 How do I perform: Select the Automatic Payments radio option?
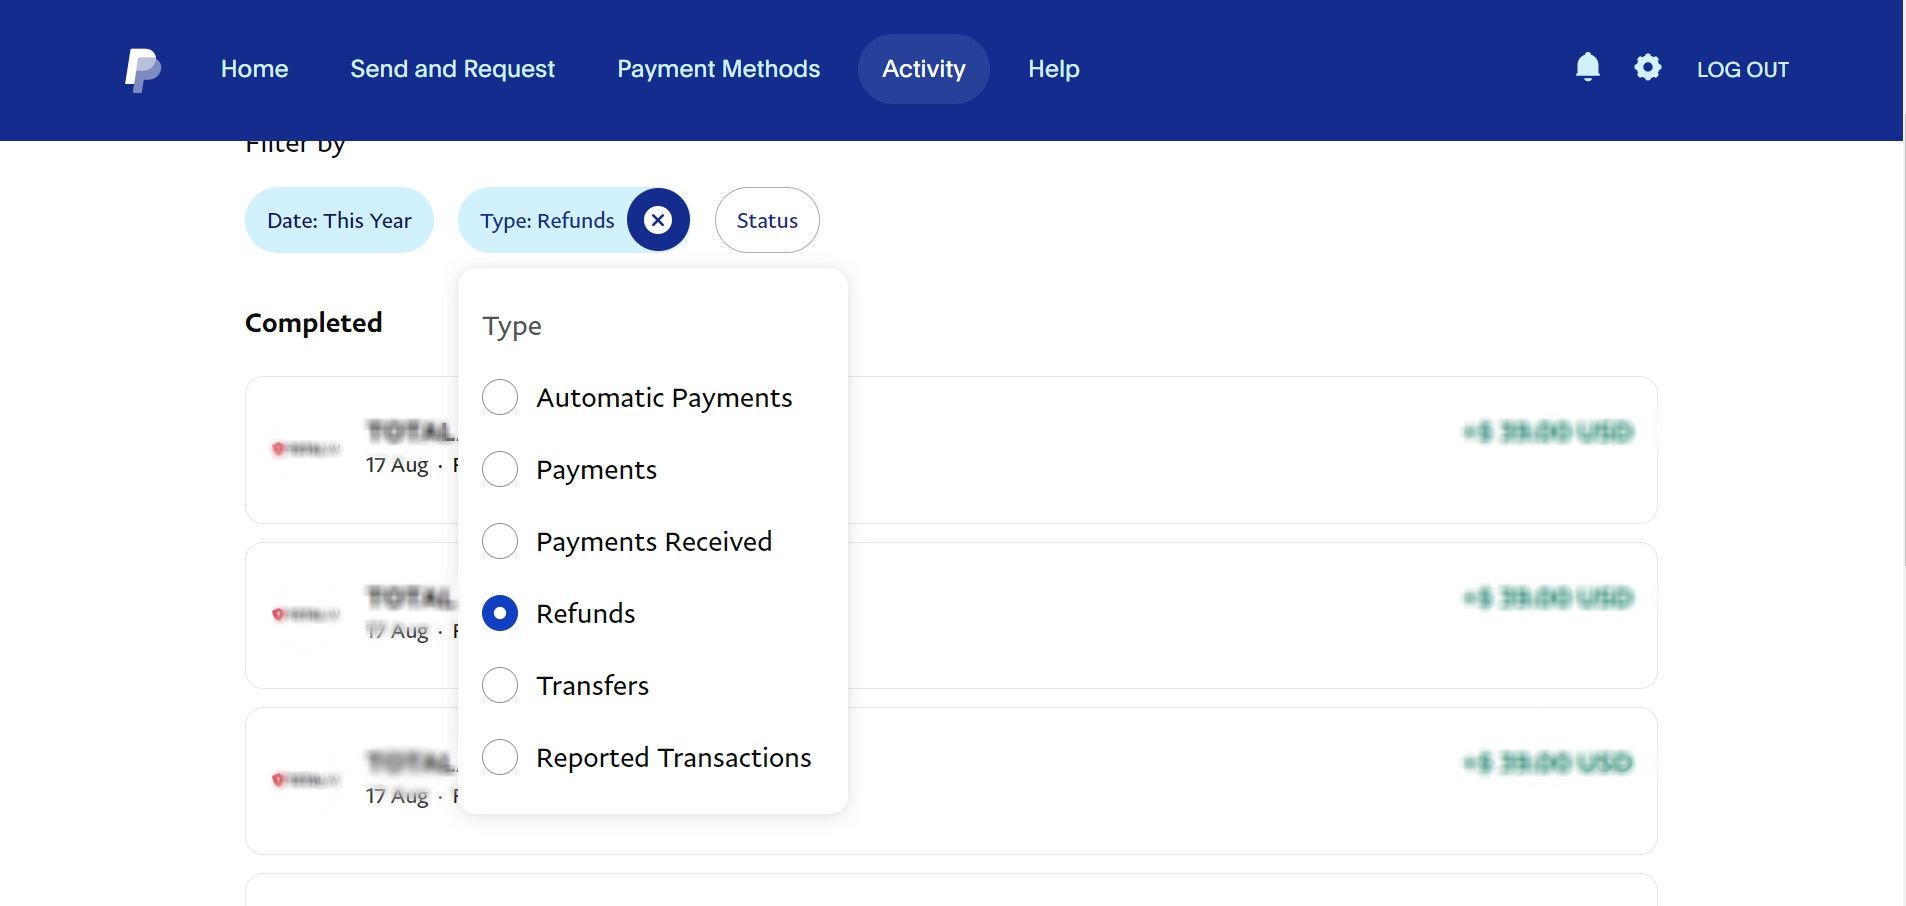click(x=499, y=397)
